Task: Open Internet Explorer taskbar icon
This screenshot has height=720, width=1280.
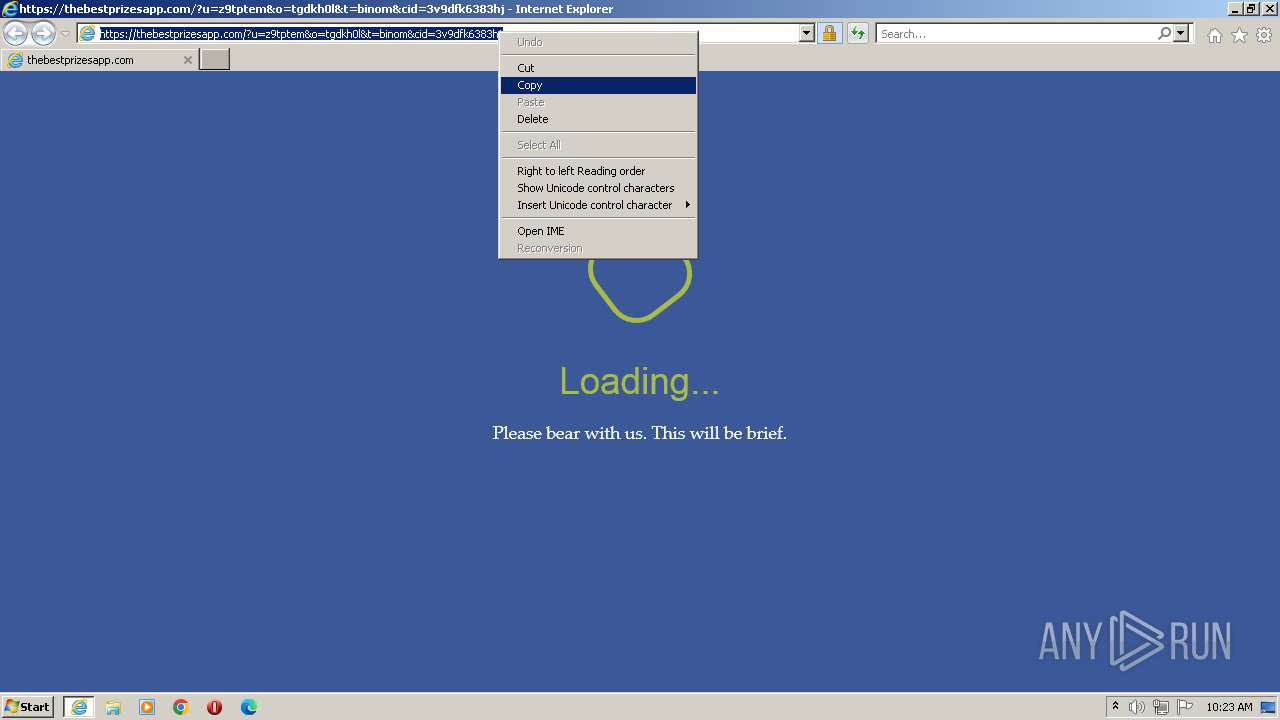Action: click(x=79, y=707)
